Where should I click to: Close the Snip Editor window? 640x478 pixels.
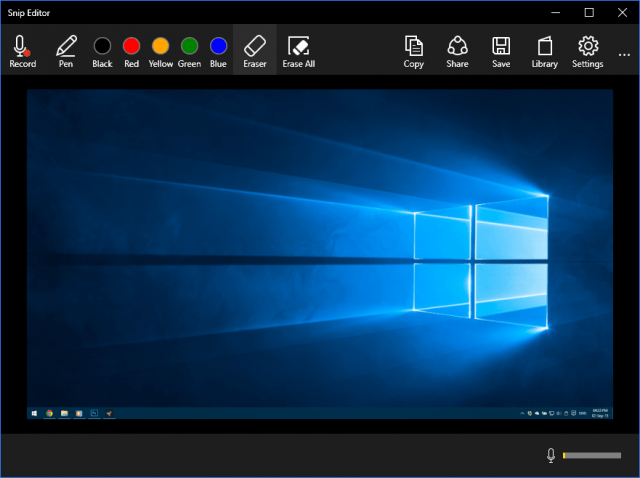click(x=622, y=13)
